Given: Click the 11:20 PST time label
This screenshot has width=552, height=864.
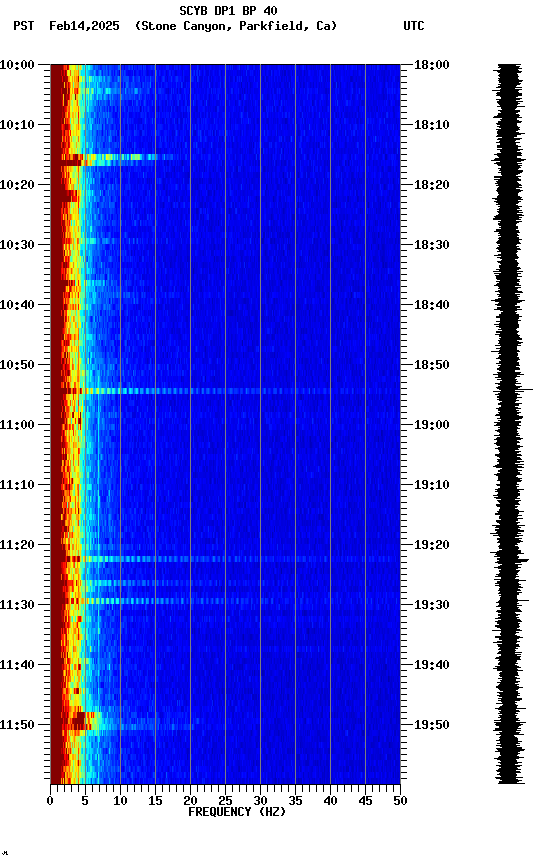Looking at the screenshot, I should point(17,546).
